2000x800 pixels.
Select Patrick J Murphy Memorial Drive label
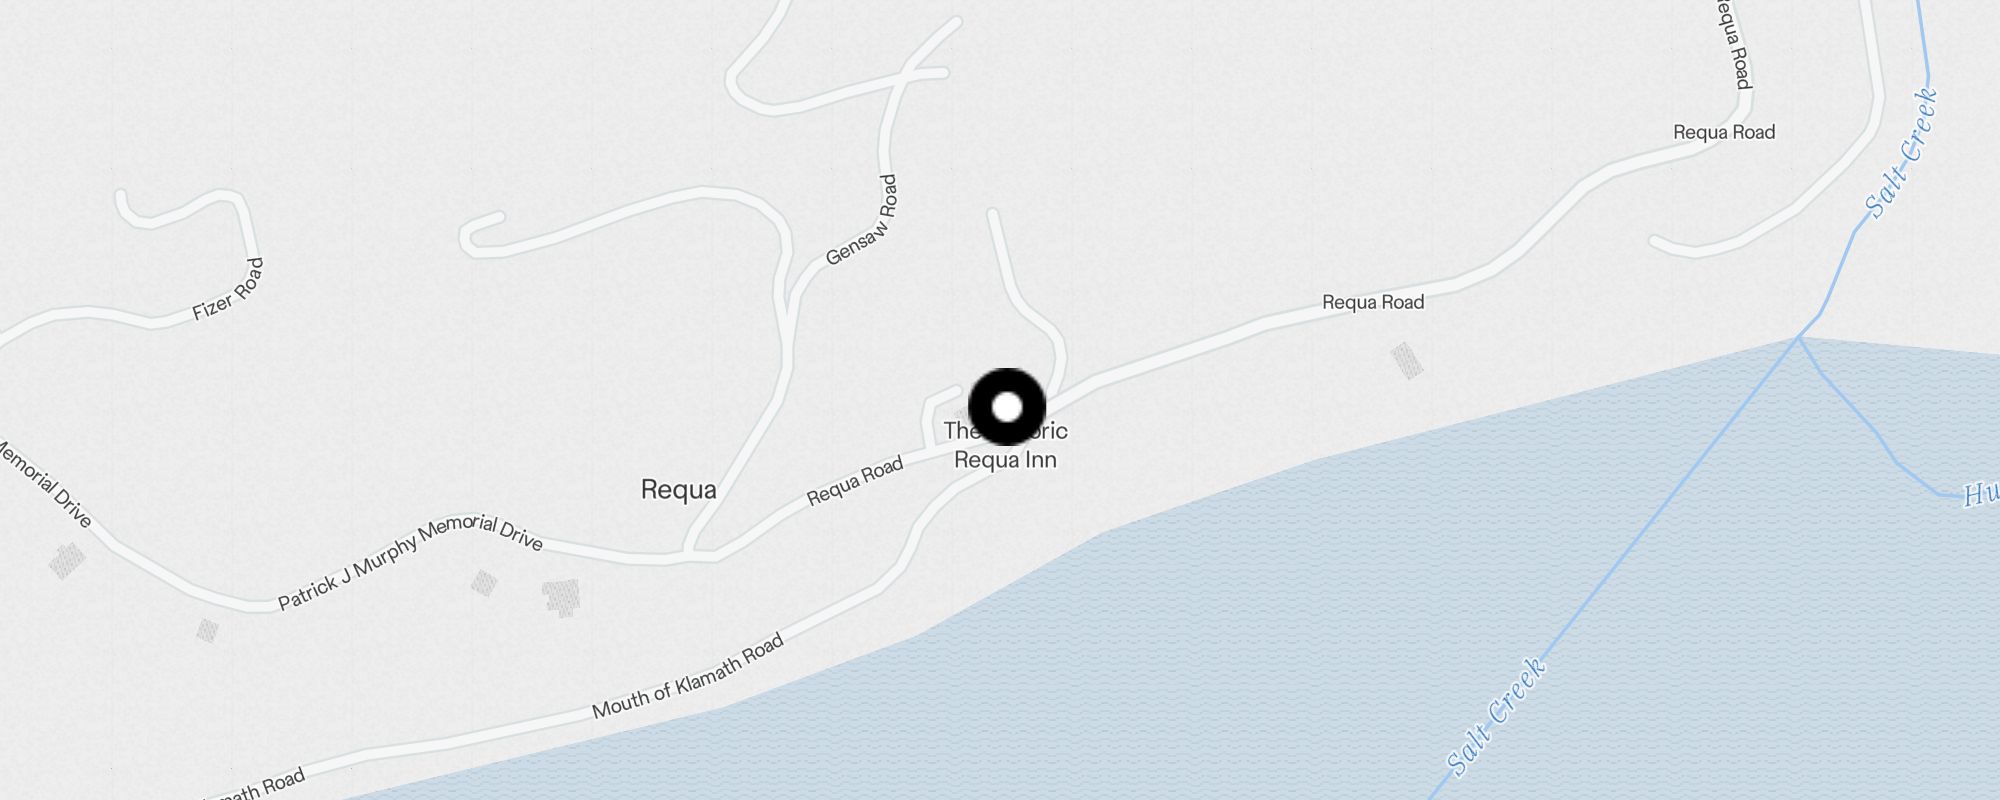point(410,561)
